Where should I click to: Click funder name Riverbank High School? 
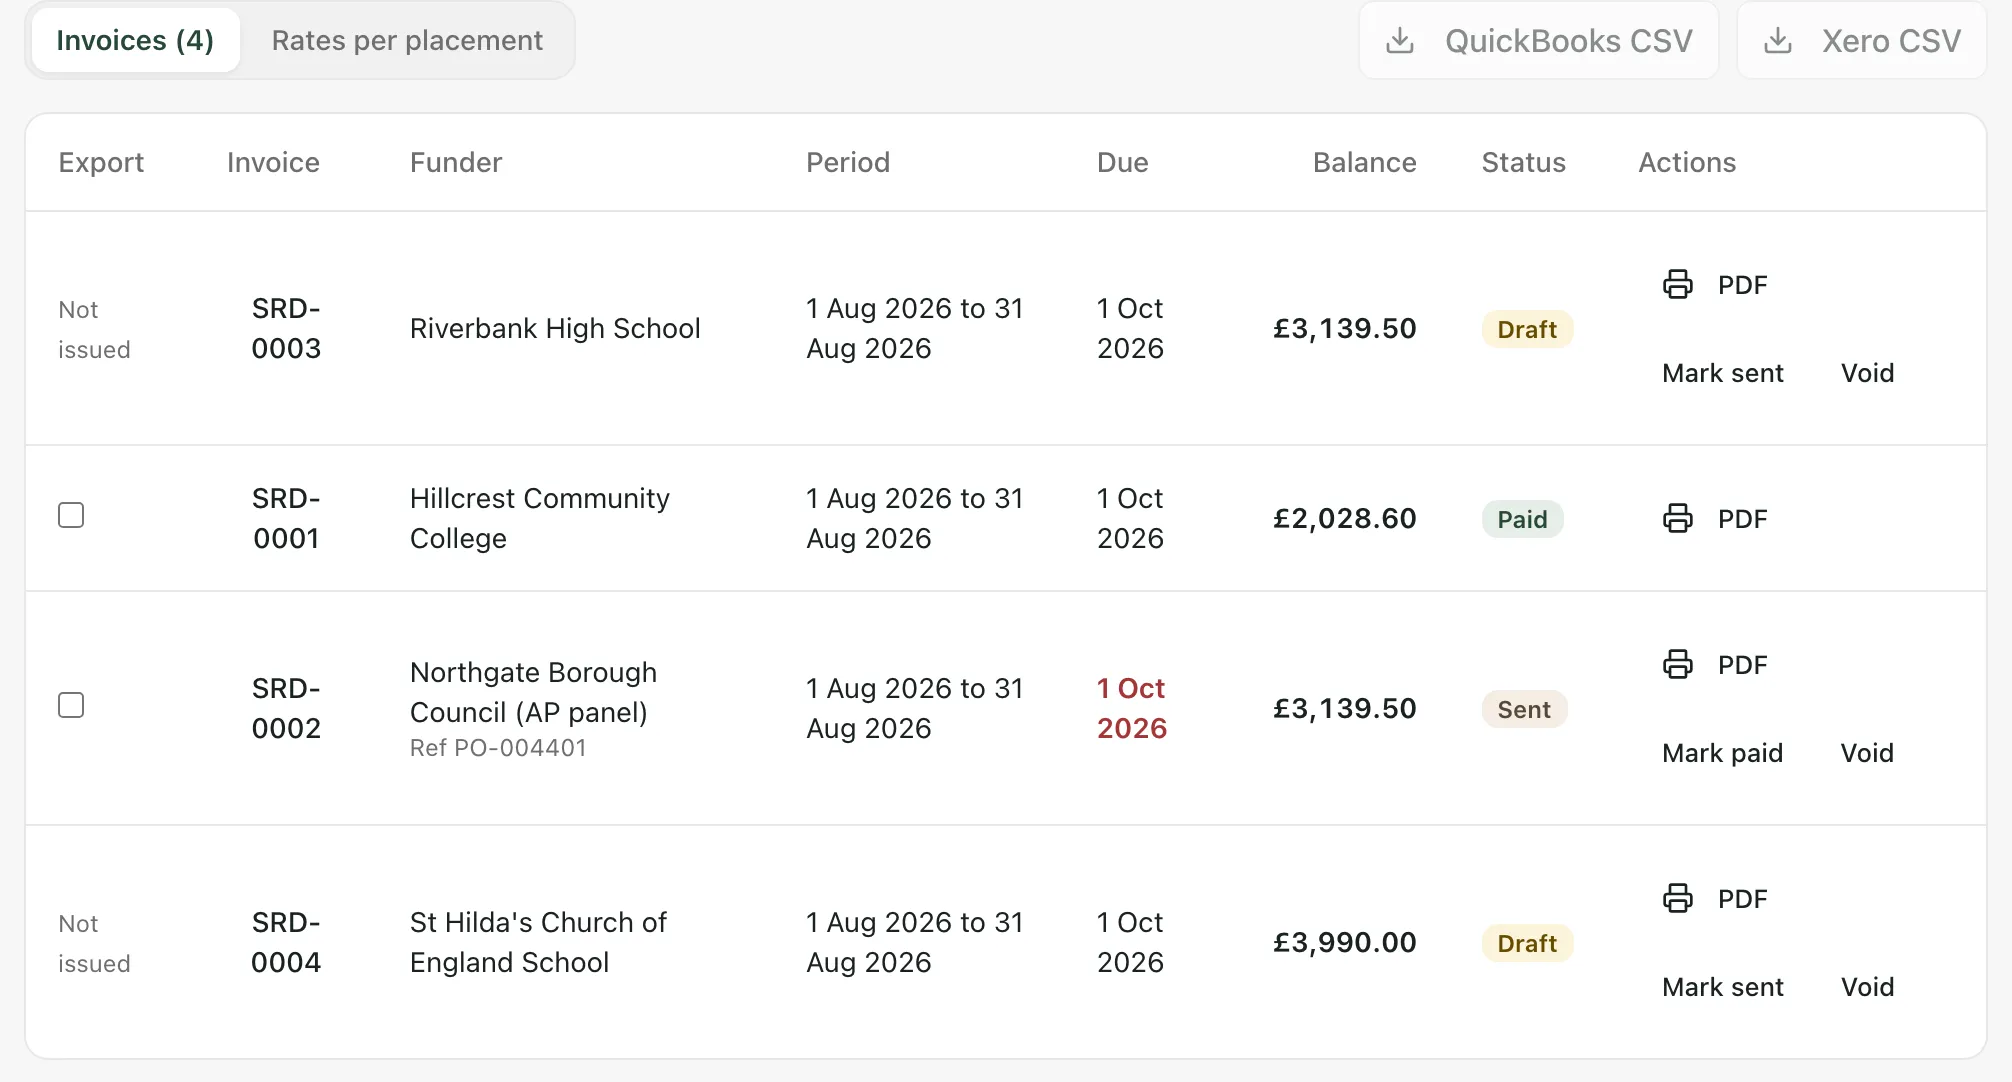point(555,328)
